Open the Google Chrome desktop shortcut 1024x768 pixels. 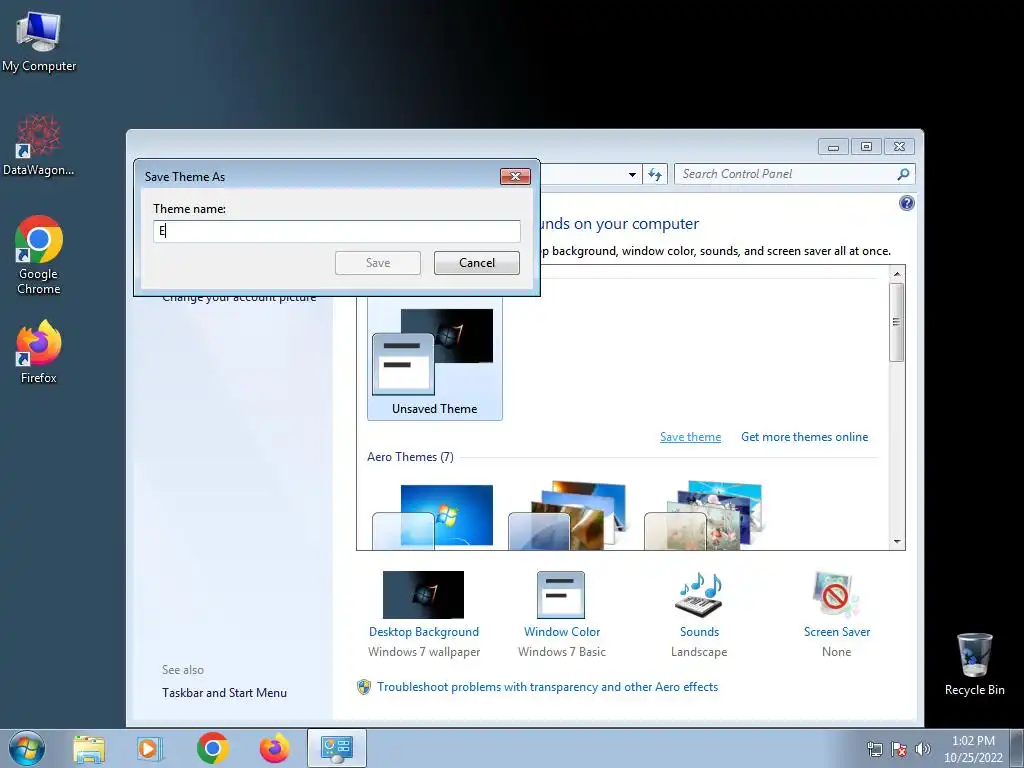pos(39,255)
